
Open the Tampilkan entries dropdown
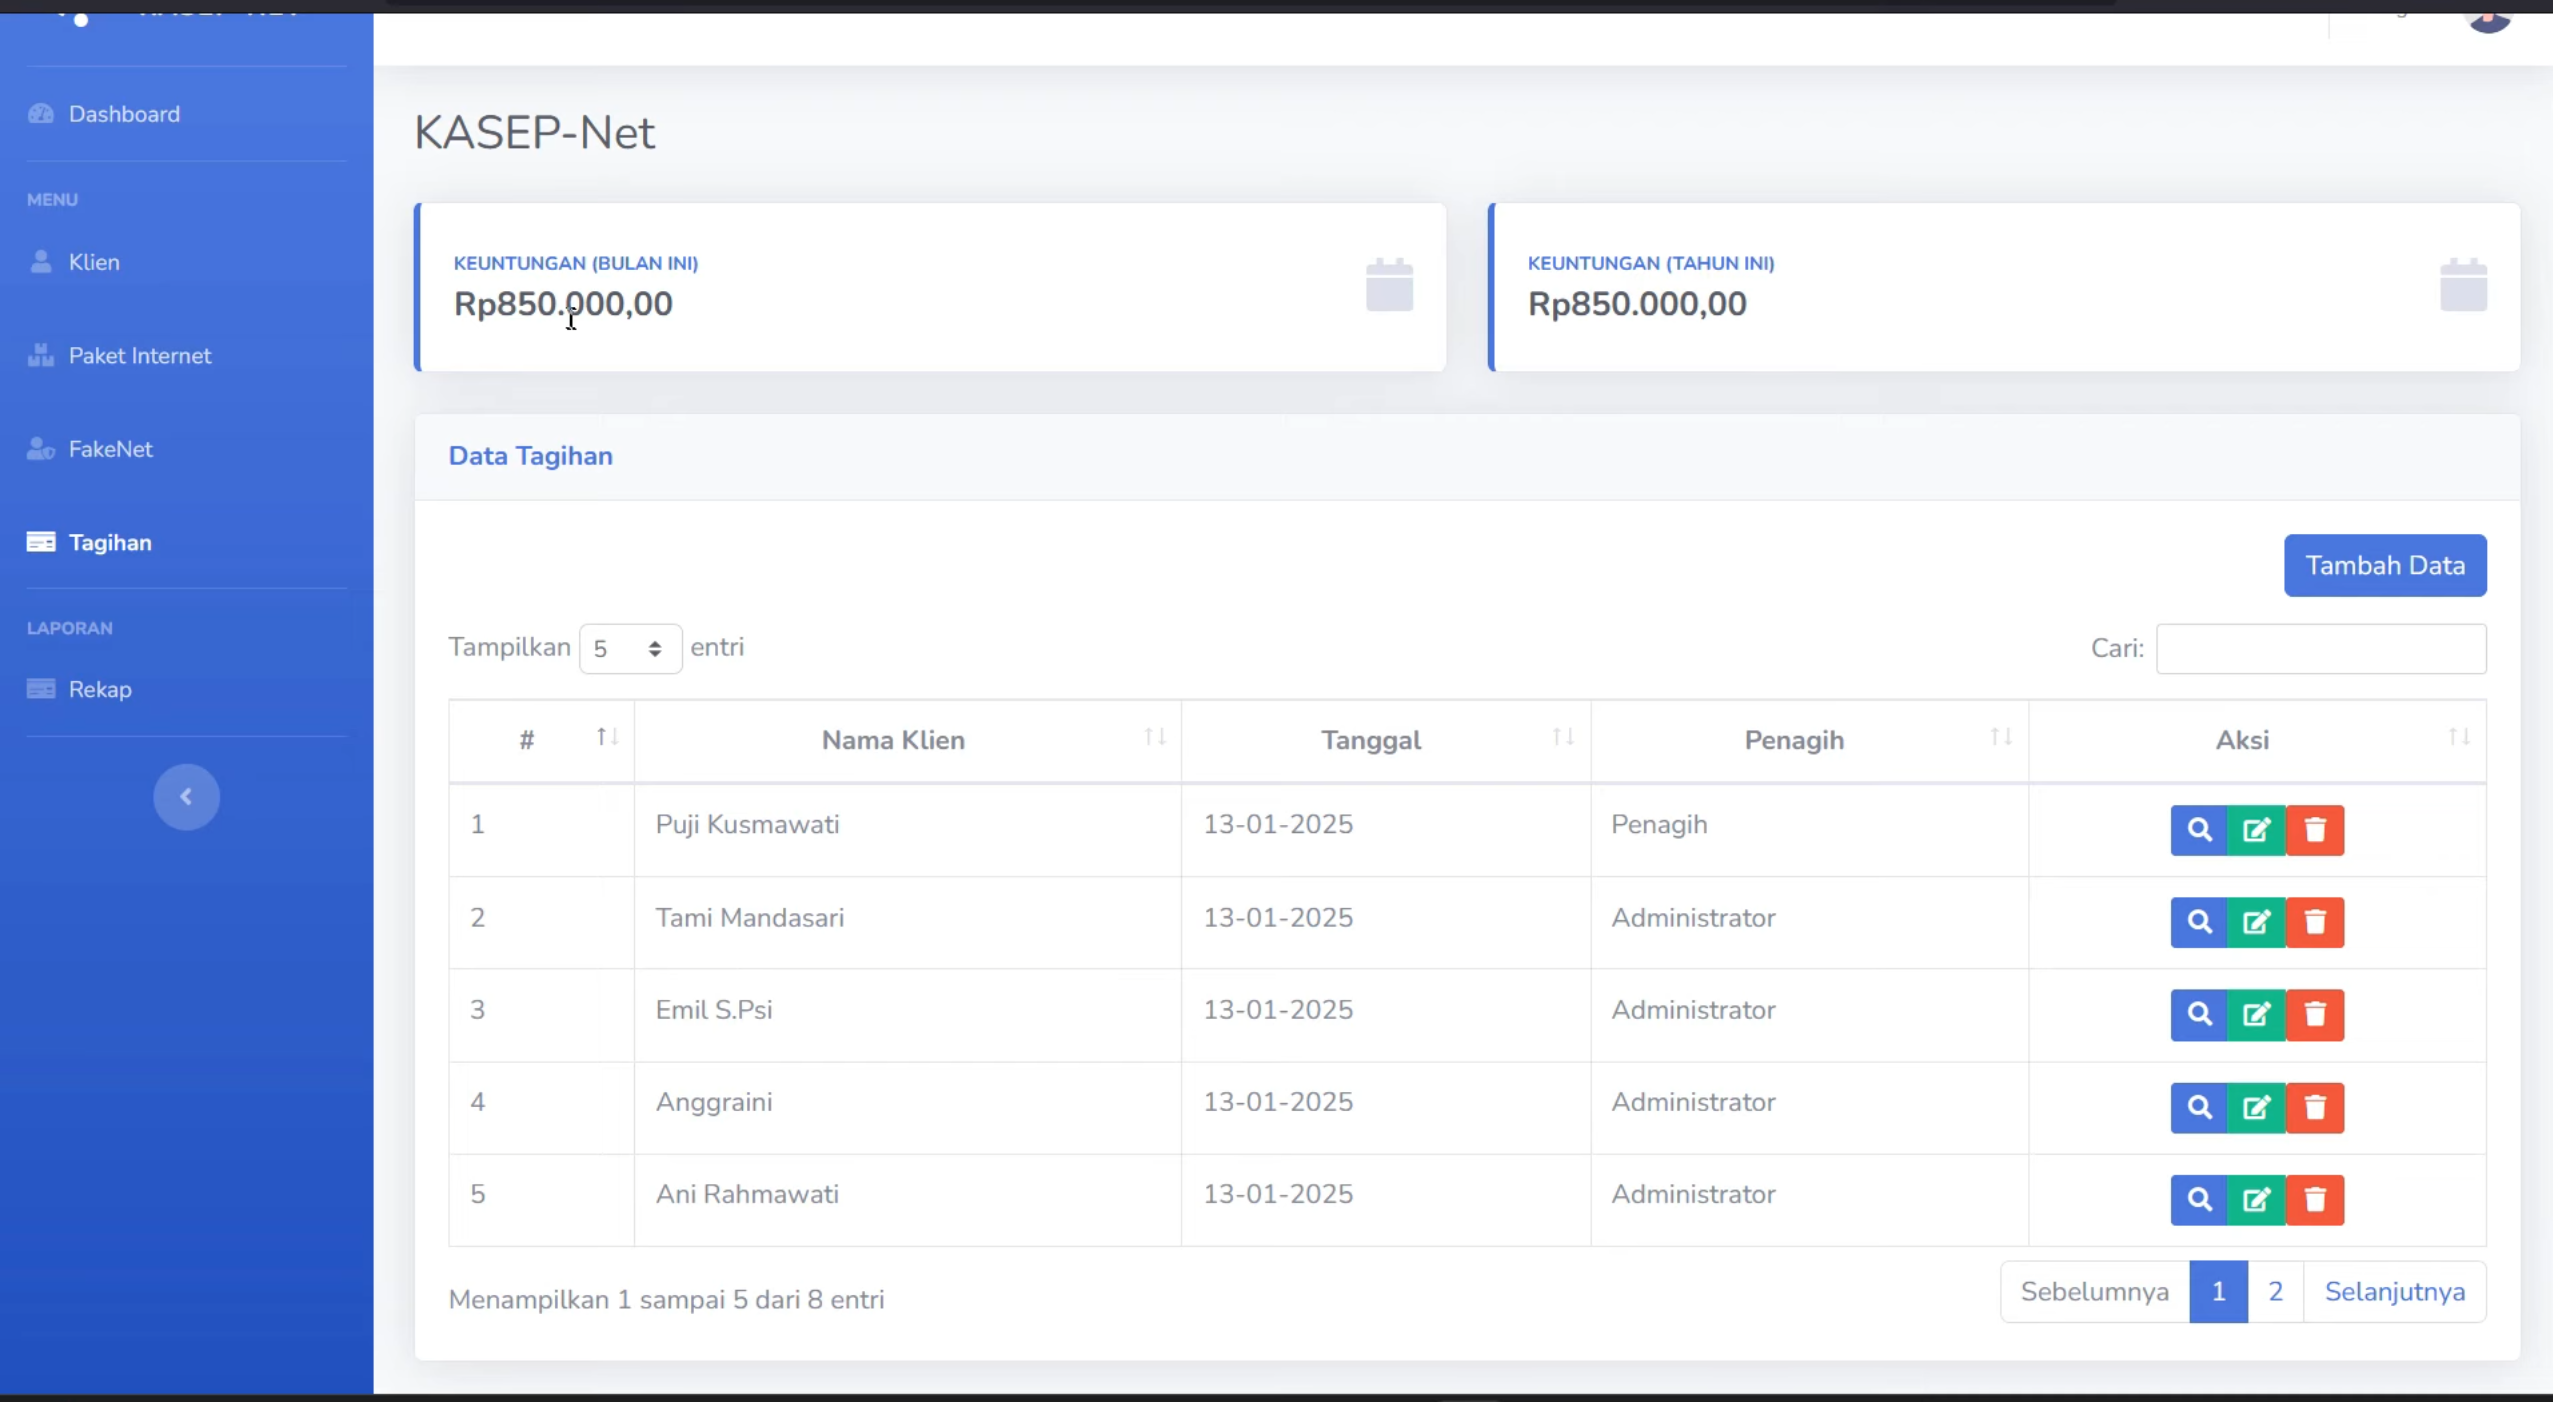coord(630,649)
